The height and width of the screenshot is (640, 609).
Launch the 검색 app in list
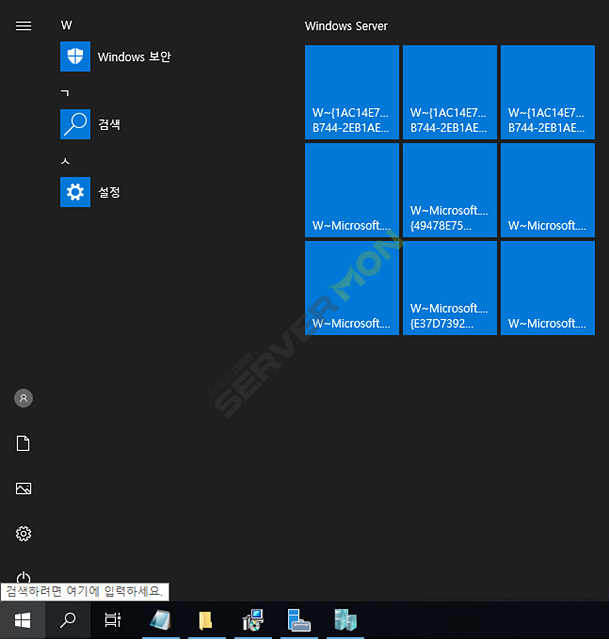click(91, 124)
